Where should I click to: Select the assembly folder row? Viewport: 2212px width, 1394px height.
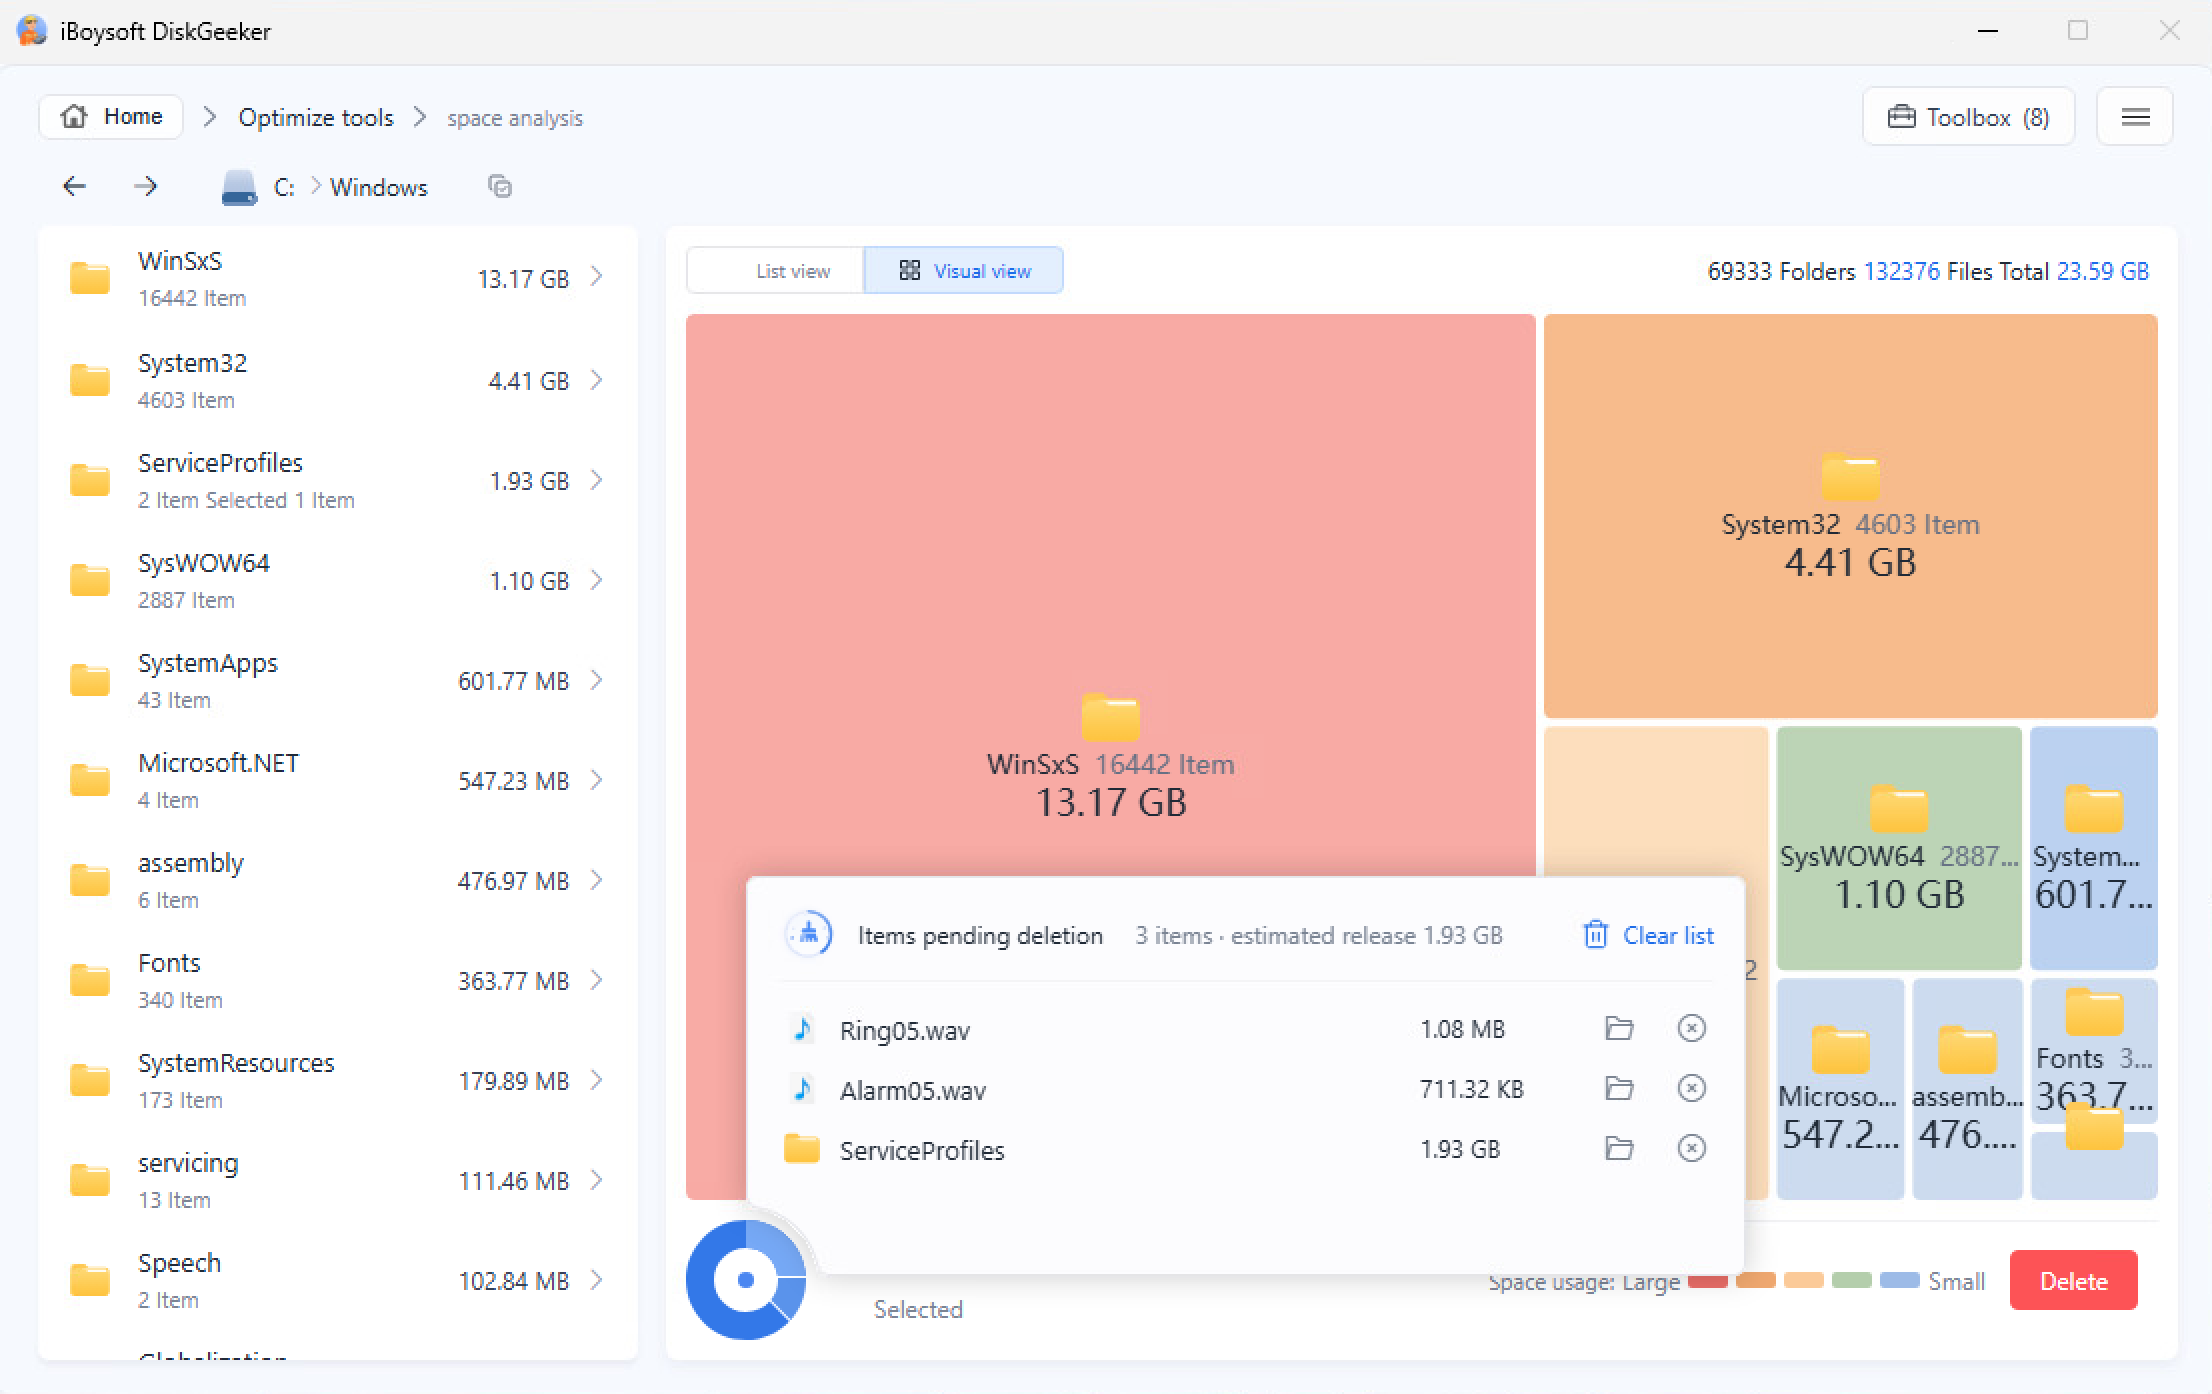[338, 880]
